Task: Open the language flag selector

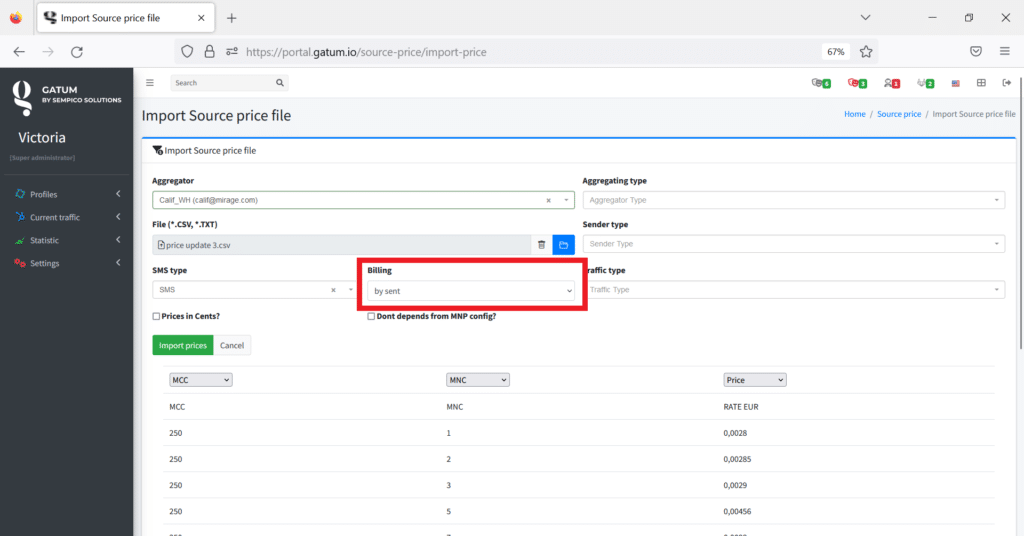Action: (x=955, y=83)
